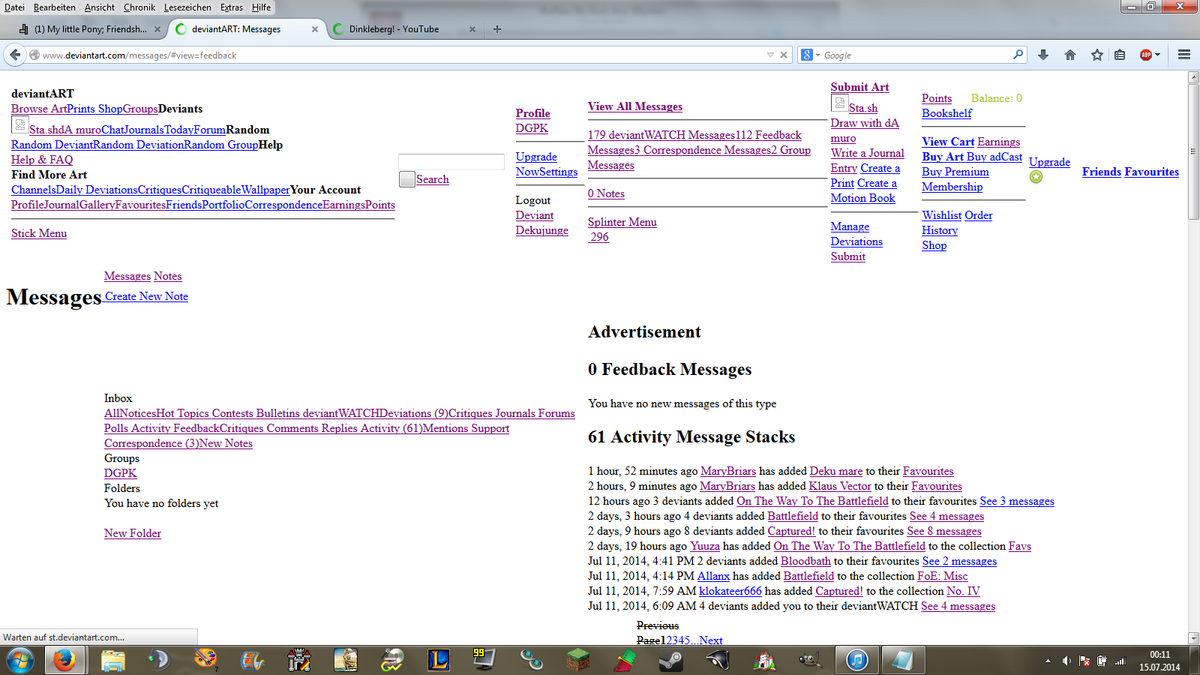Open Splinter Menu link
This screenshot has height=675, width=1200.
pyautogui.click(x=622, y=222)
